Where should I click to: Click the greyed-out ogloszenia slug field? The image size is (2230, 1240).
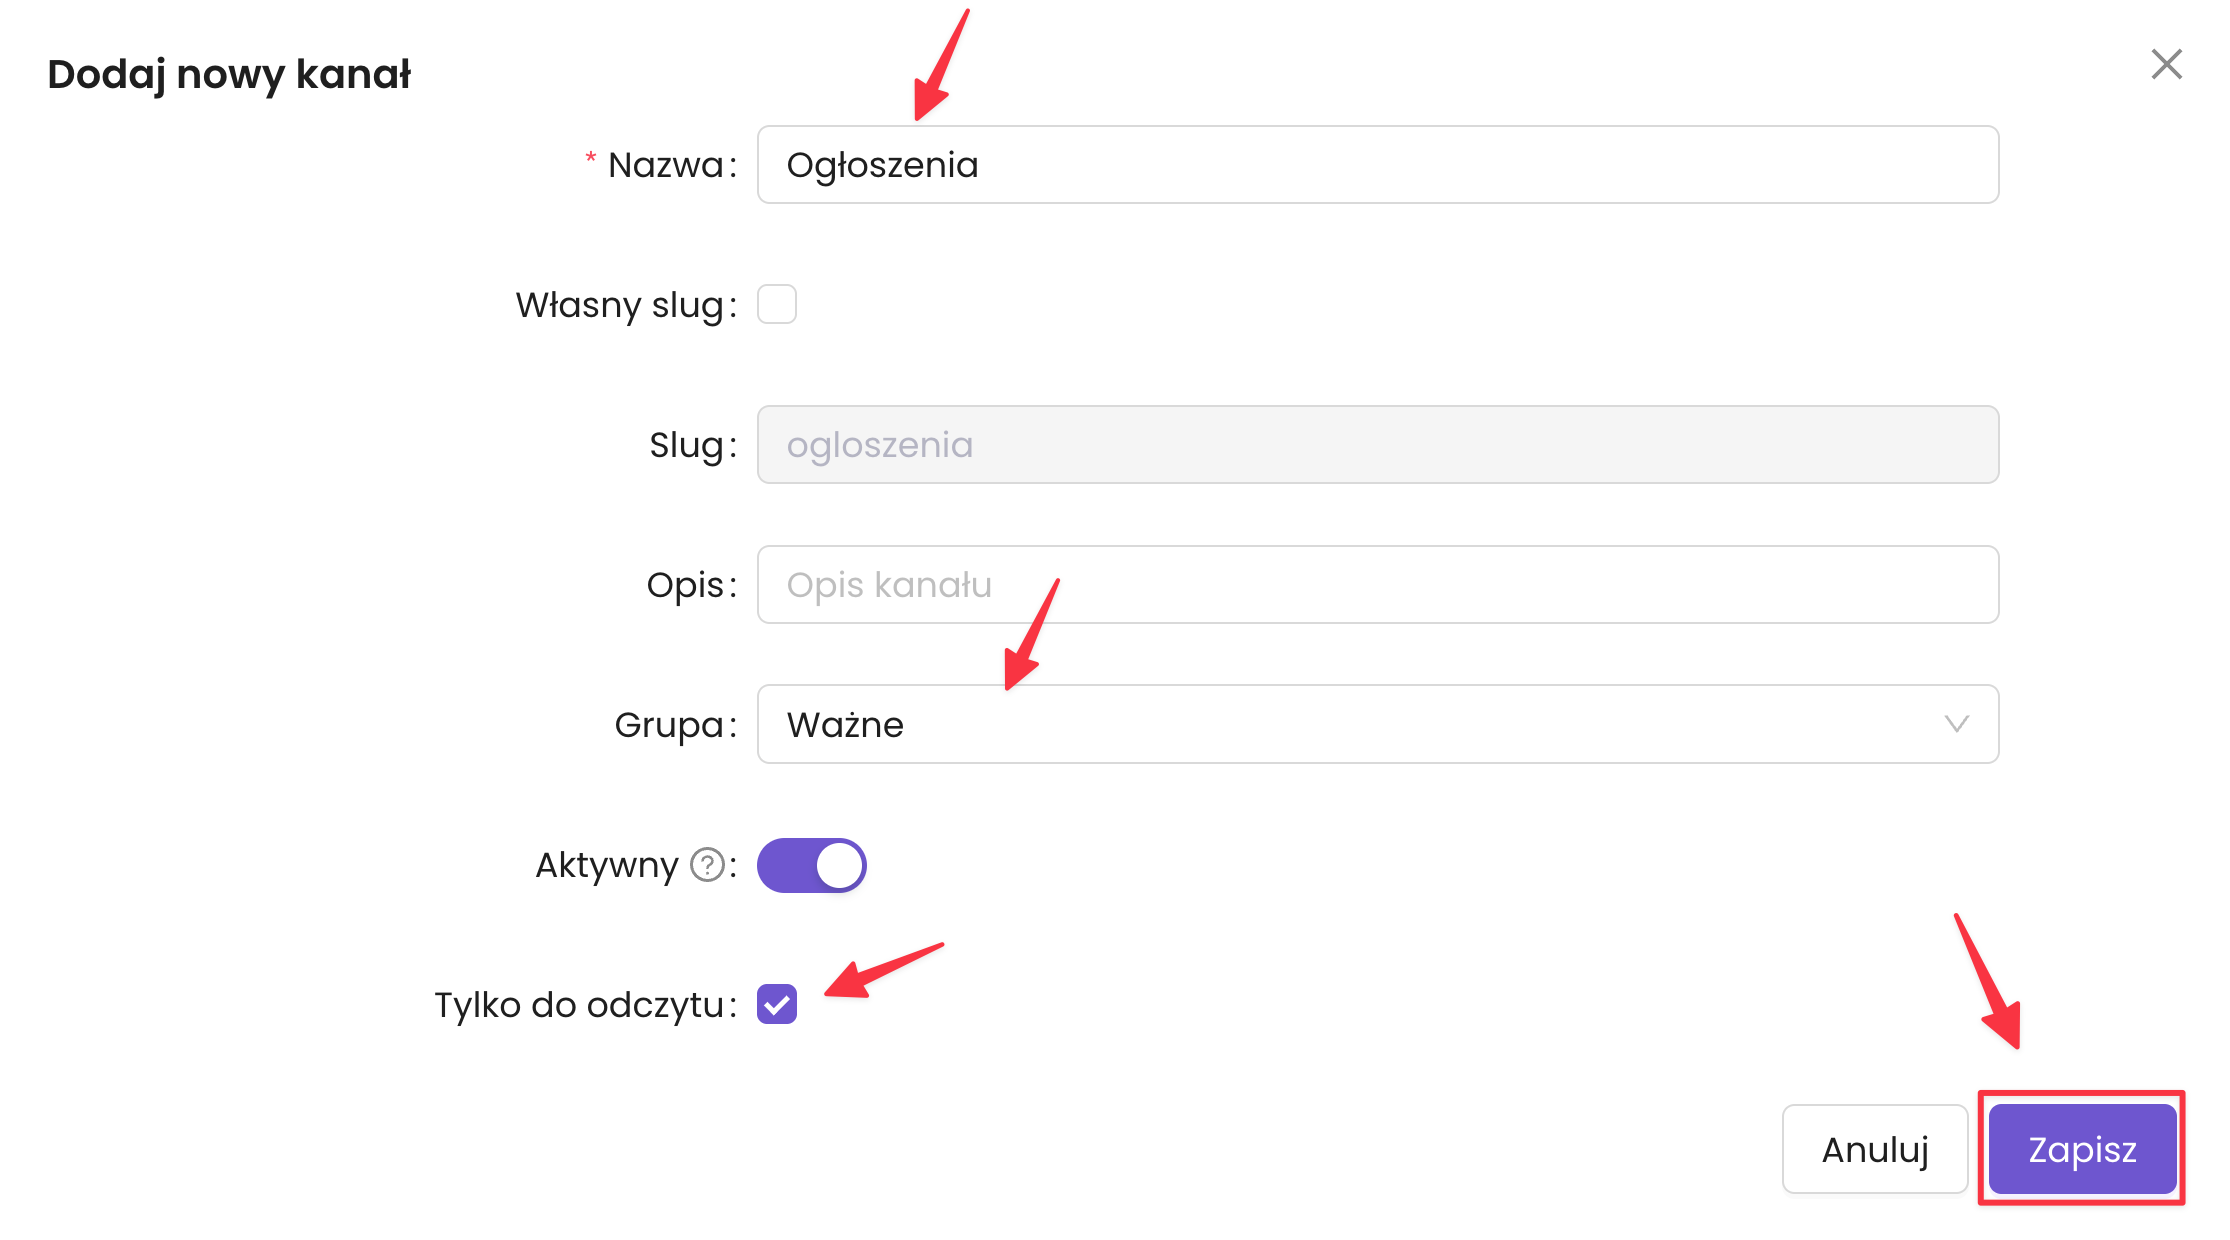(x=1376, y=445)
